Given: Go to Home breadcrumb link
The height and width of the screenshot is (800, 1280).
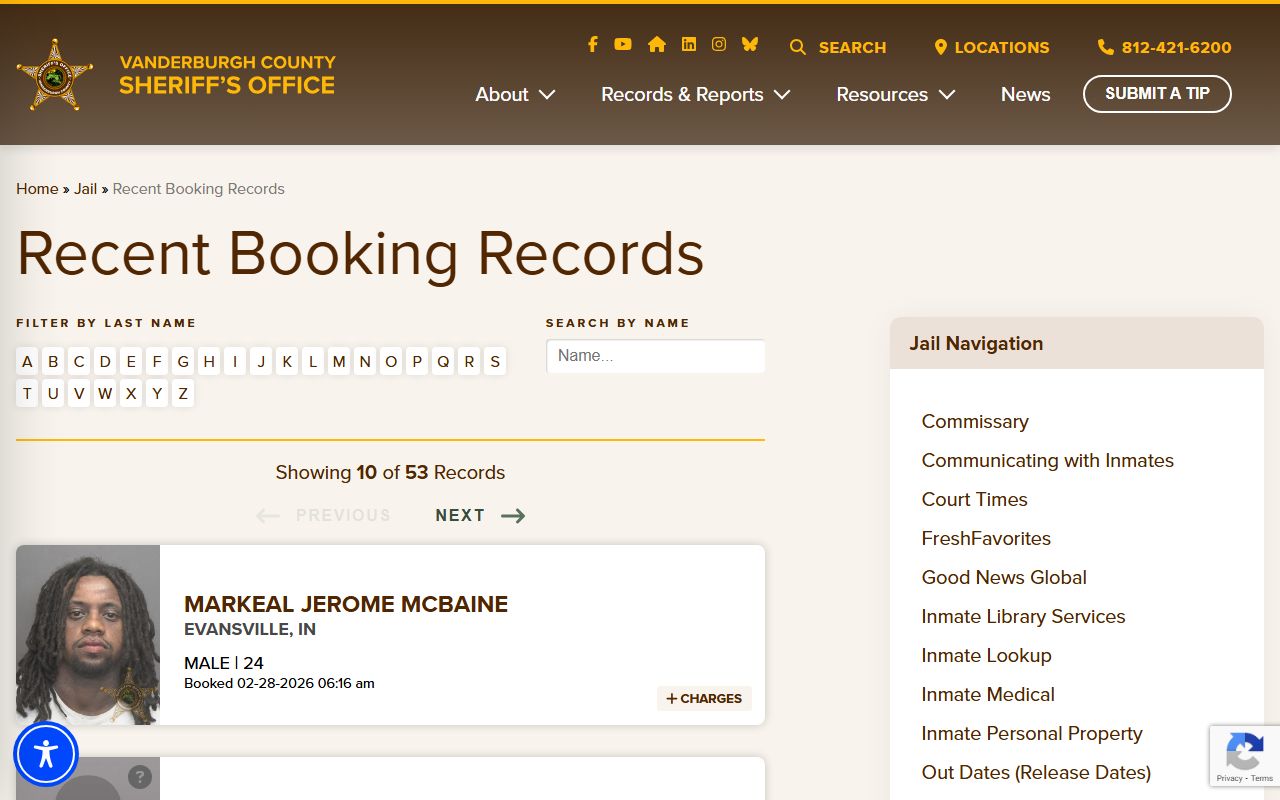Looking at the screenshot, I should [37, 189].
